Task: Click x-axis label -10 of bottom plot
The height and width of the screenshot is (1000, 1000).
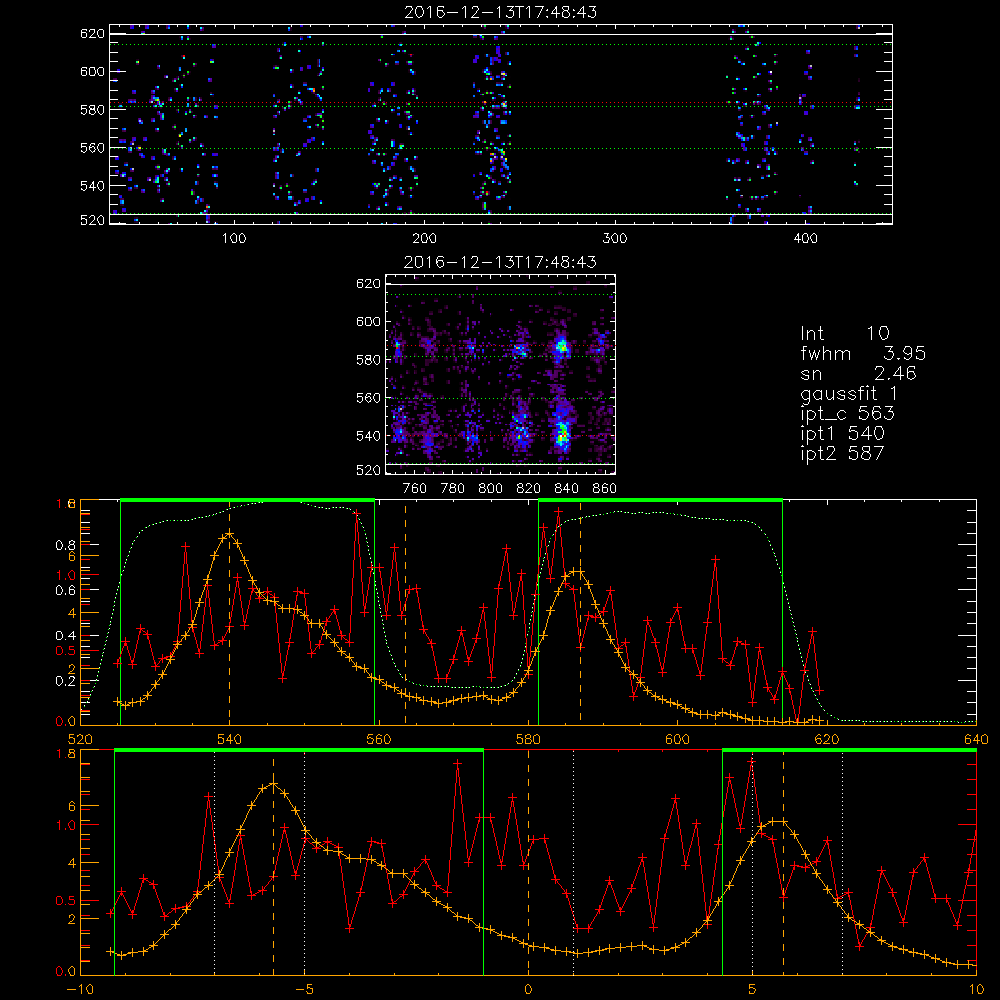Action: (80, 990)
